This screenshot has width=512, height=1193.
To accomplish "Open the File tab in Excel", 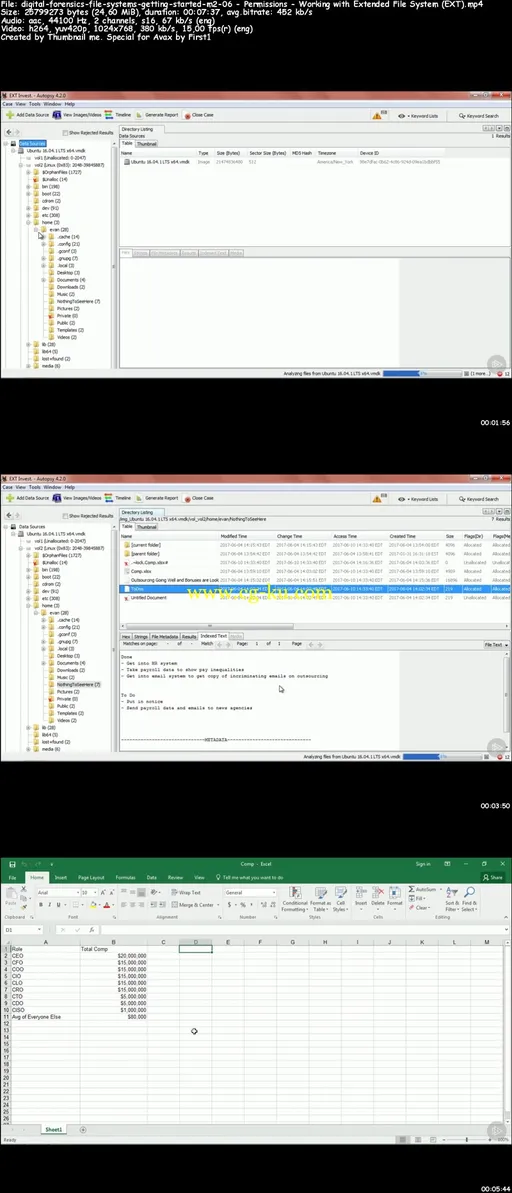I will (x=12, y=877).
